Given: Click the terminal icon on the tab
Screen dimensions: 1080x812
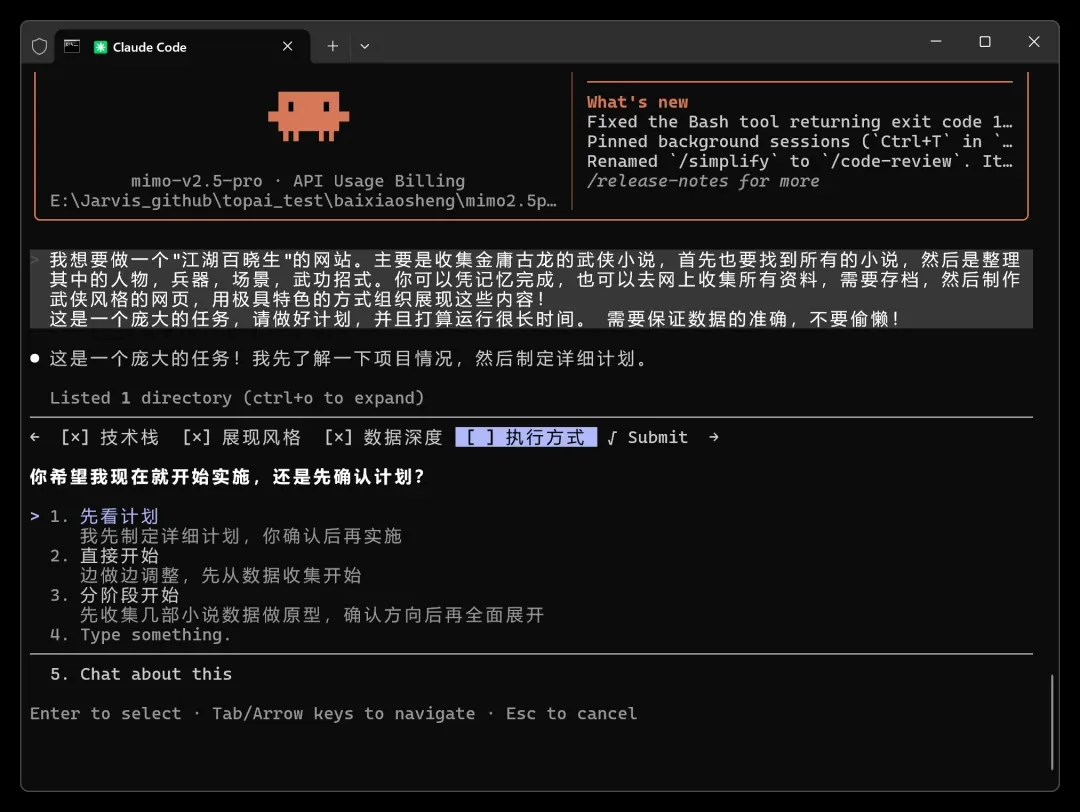Looking at the screenshot, I should click(x=72, y=46).
